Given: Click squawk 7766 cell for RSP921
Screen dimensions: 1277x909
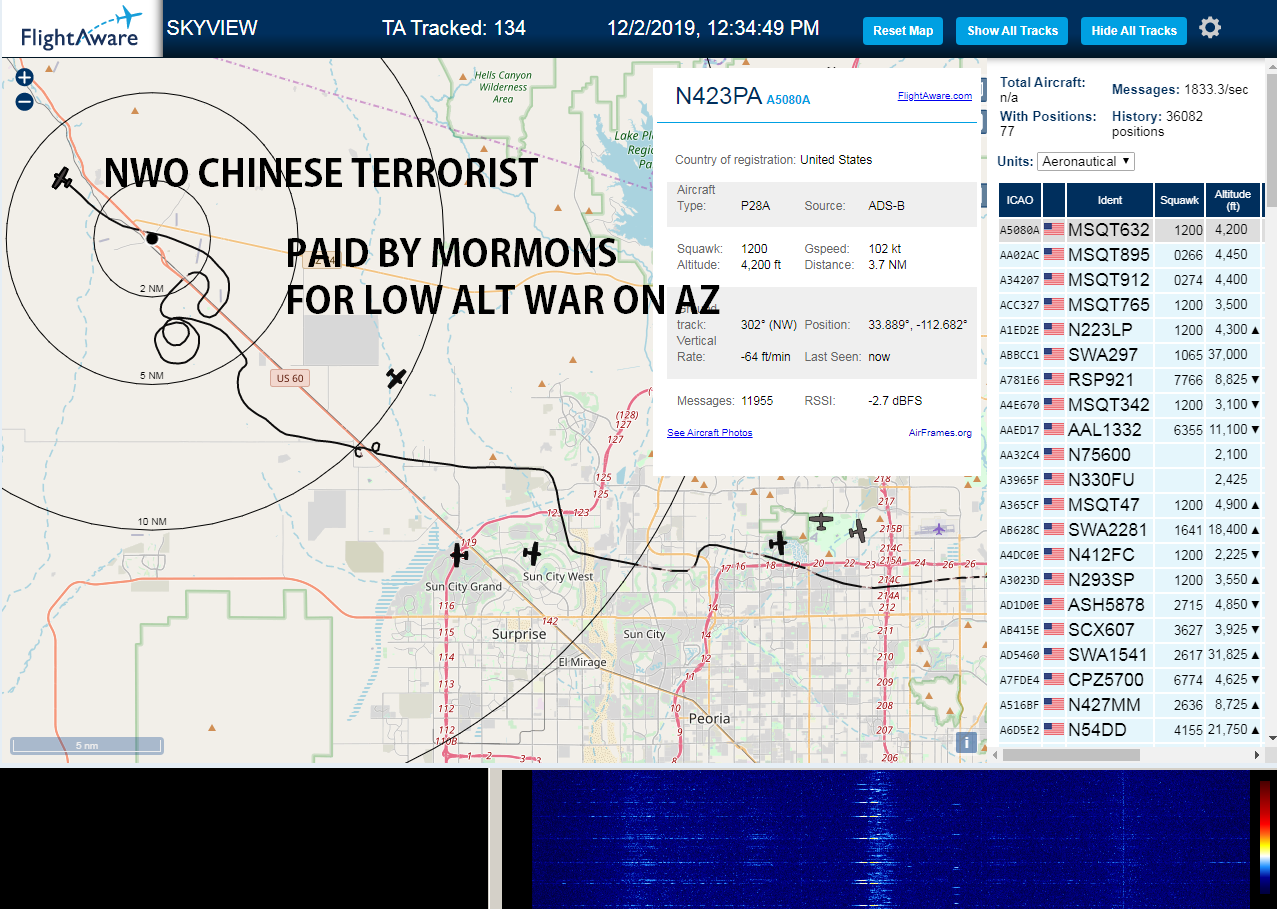Looking at the screenshot, I should tap(1179, 380).
